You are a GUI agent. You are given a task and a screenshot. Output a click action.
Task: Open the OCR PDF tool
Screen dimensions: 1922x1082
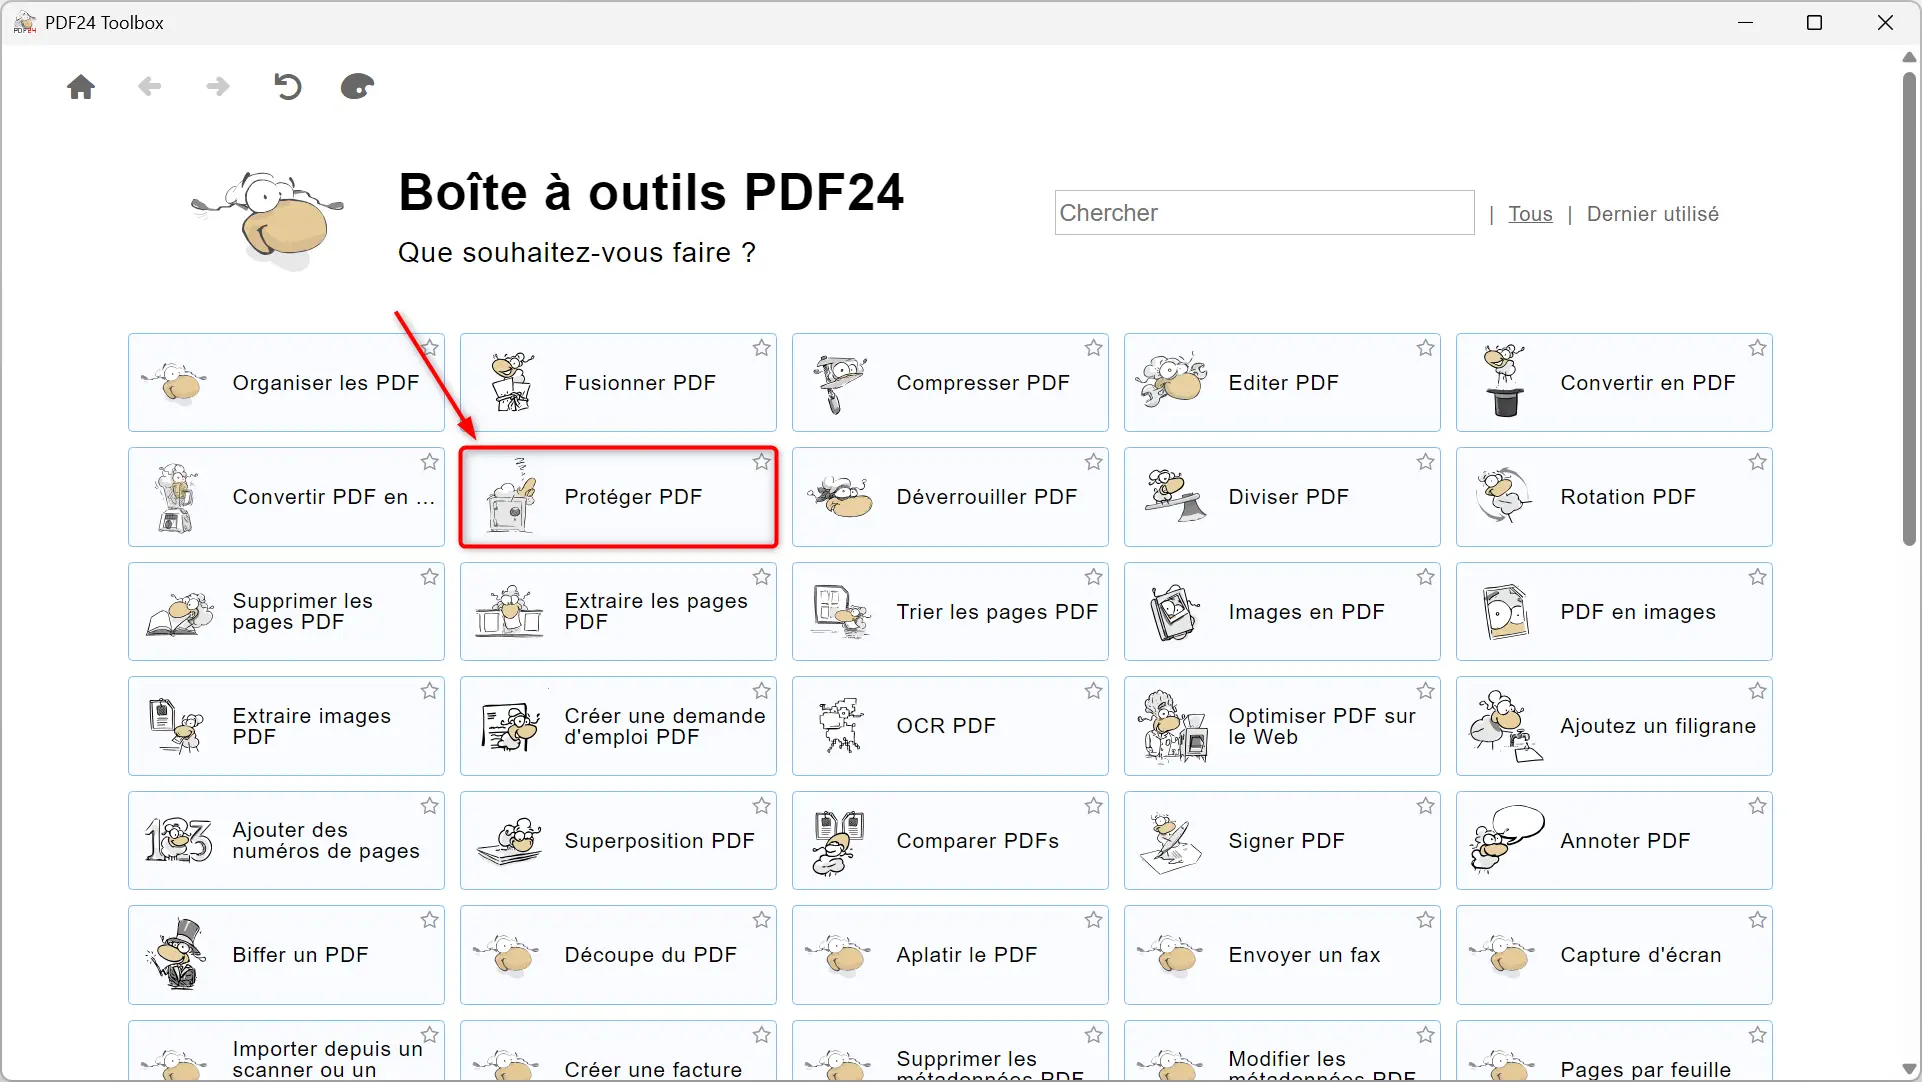pos(950,726)
